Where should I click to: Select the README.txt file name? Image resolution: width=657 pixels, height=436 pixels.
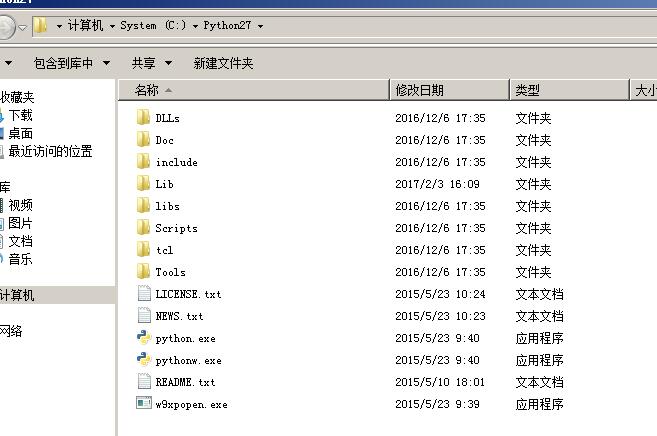pos(185,382)
